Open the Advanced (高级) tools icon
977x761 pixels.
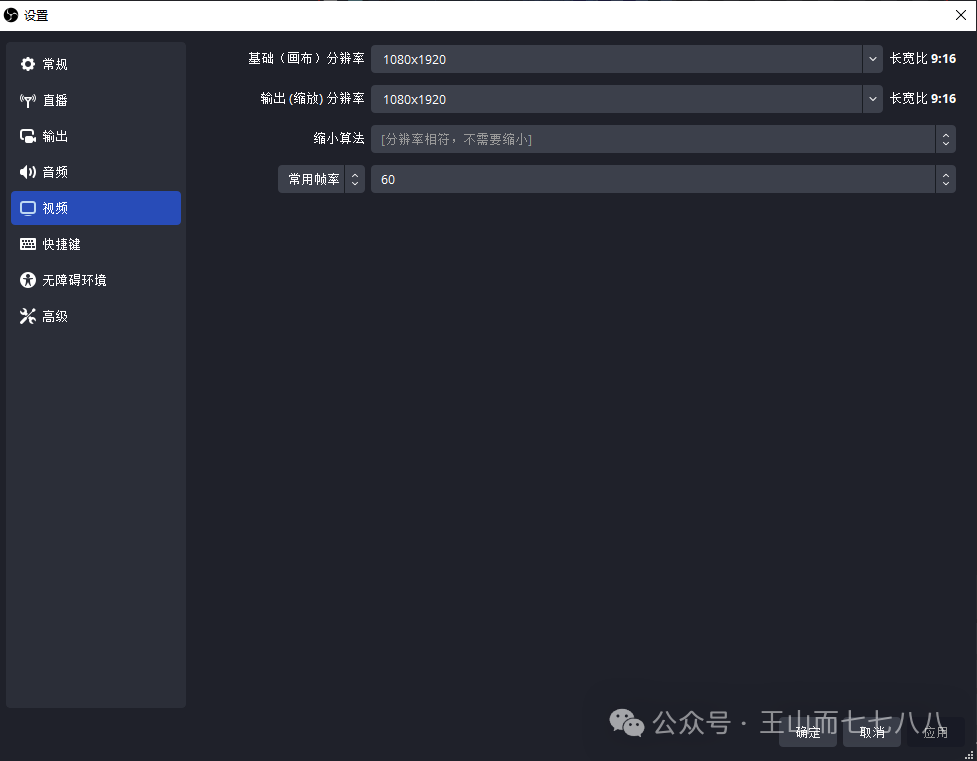click(x=28, y=316)
